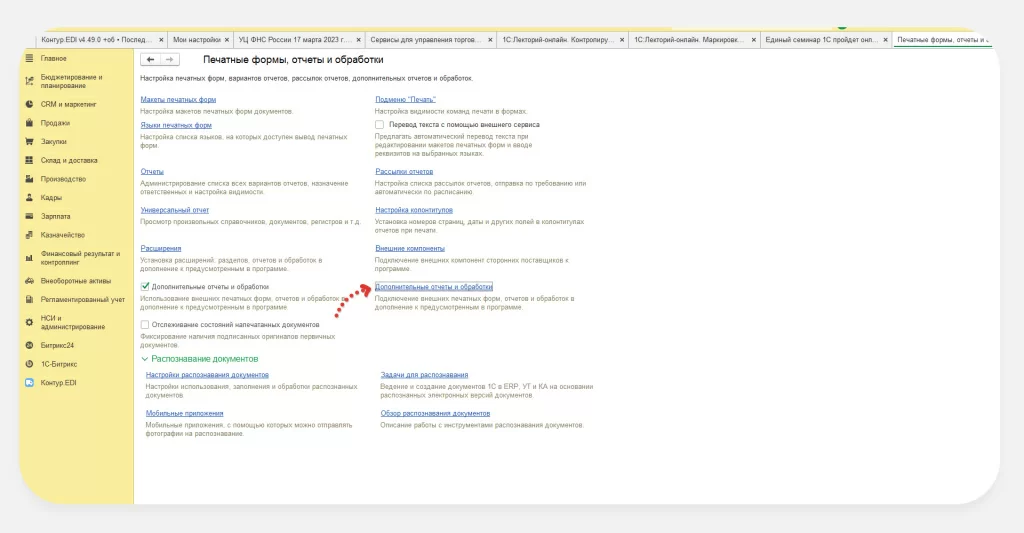Viewport: 1024px width, 533px height.
Task: Open the Производство factory icon
Action: pos(30,179)
